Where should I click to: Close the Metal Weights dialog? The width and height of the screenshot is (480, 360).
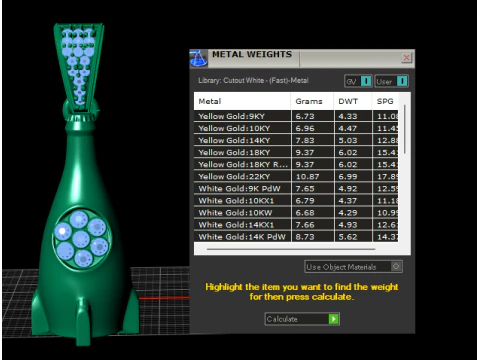pyautogui.click(x=406, y=58)
